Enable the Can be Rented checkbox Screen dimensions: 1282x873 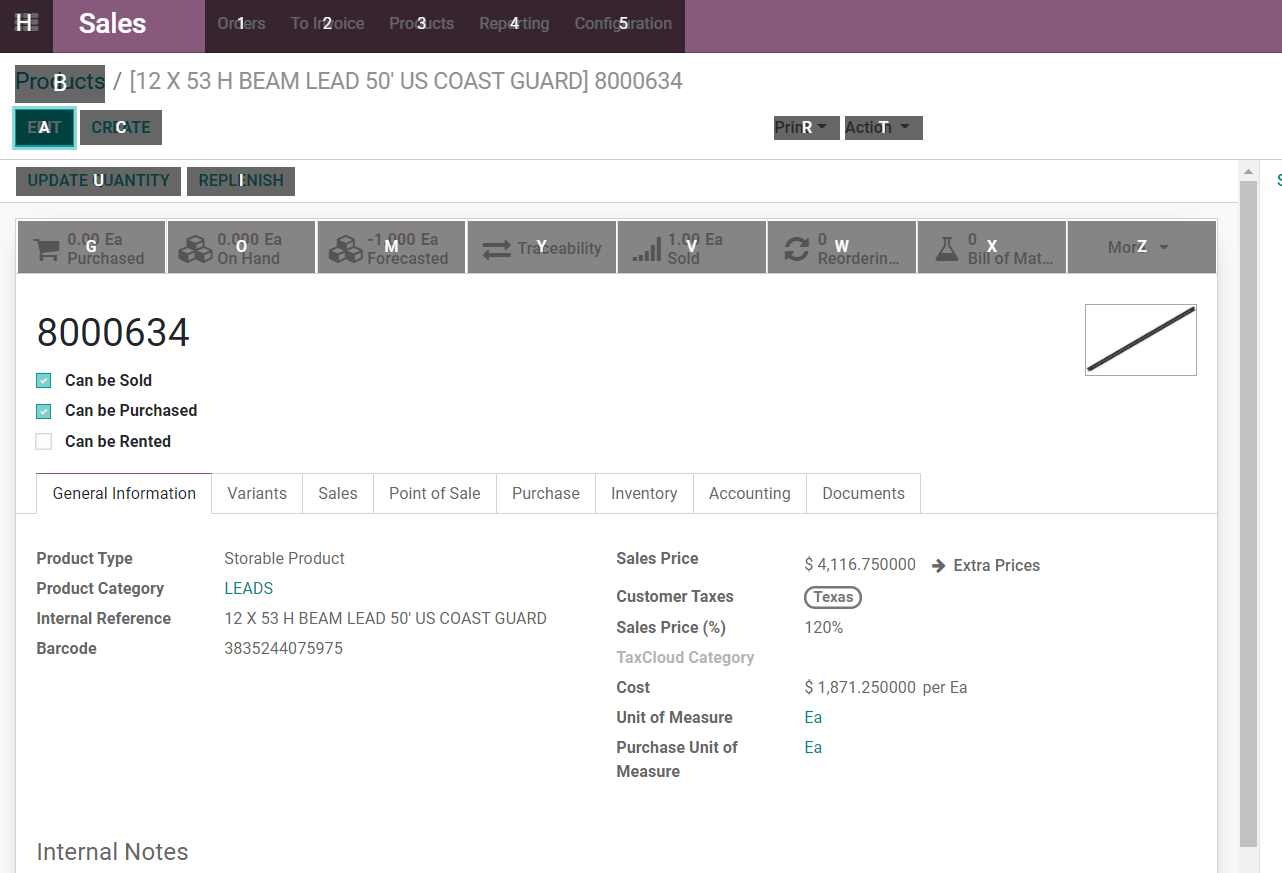point(44,442)
